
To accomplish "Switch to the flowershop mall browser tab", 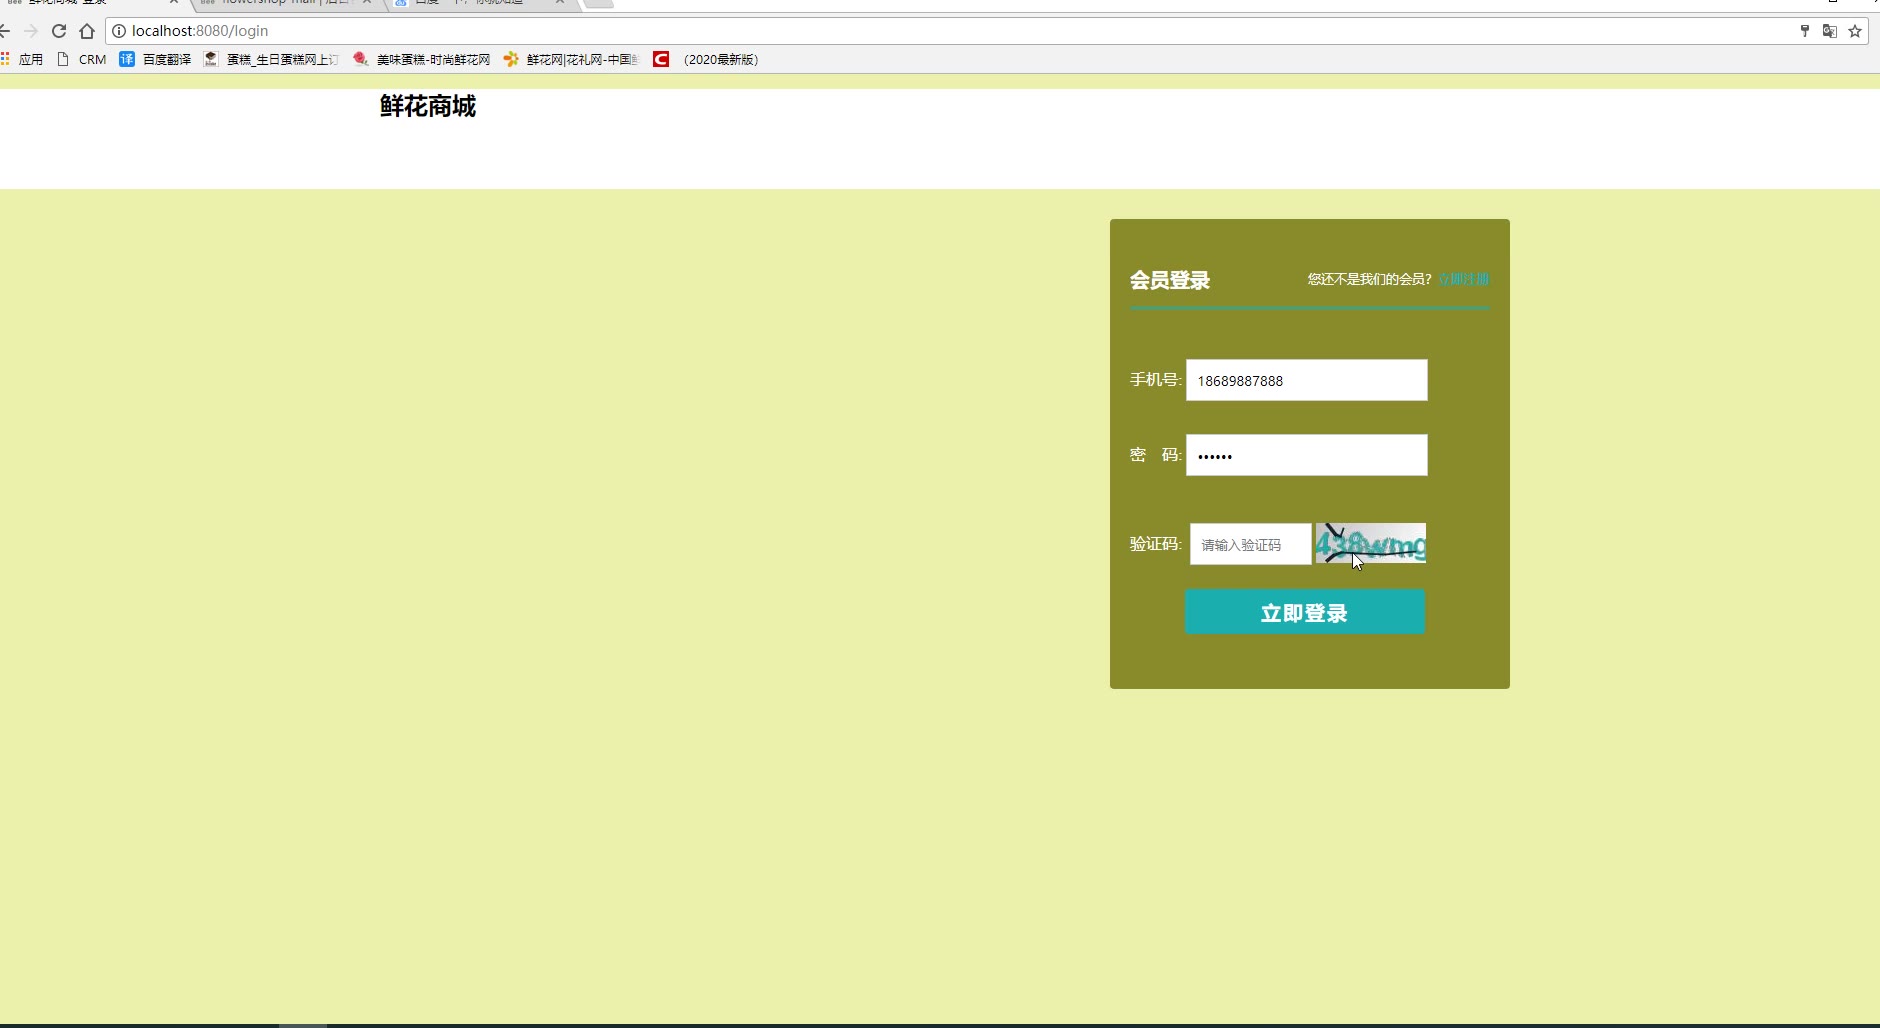I will click(286, 3).
